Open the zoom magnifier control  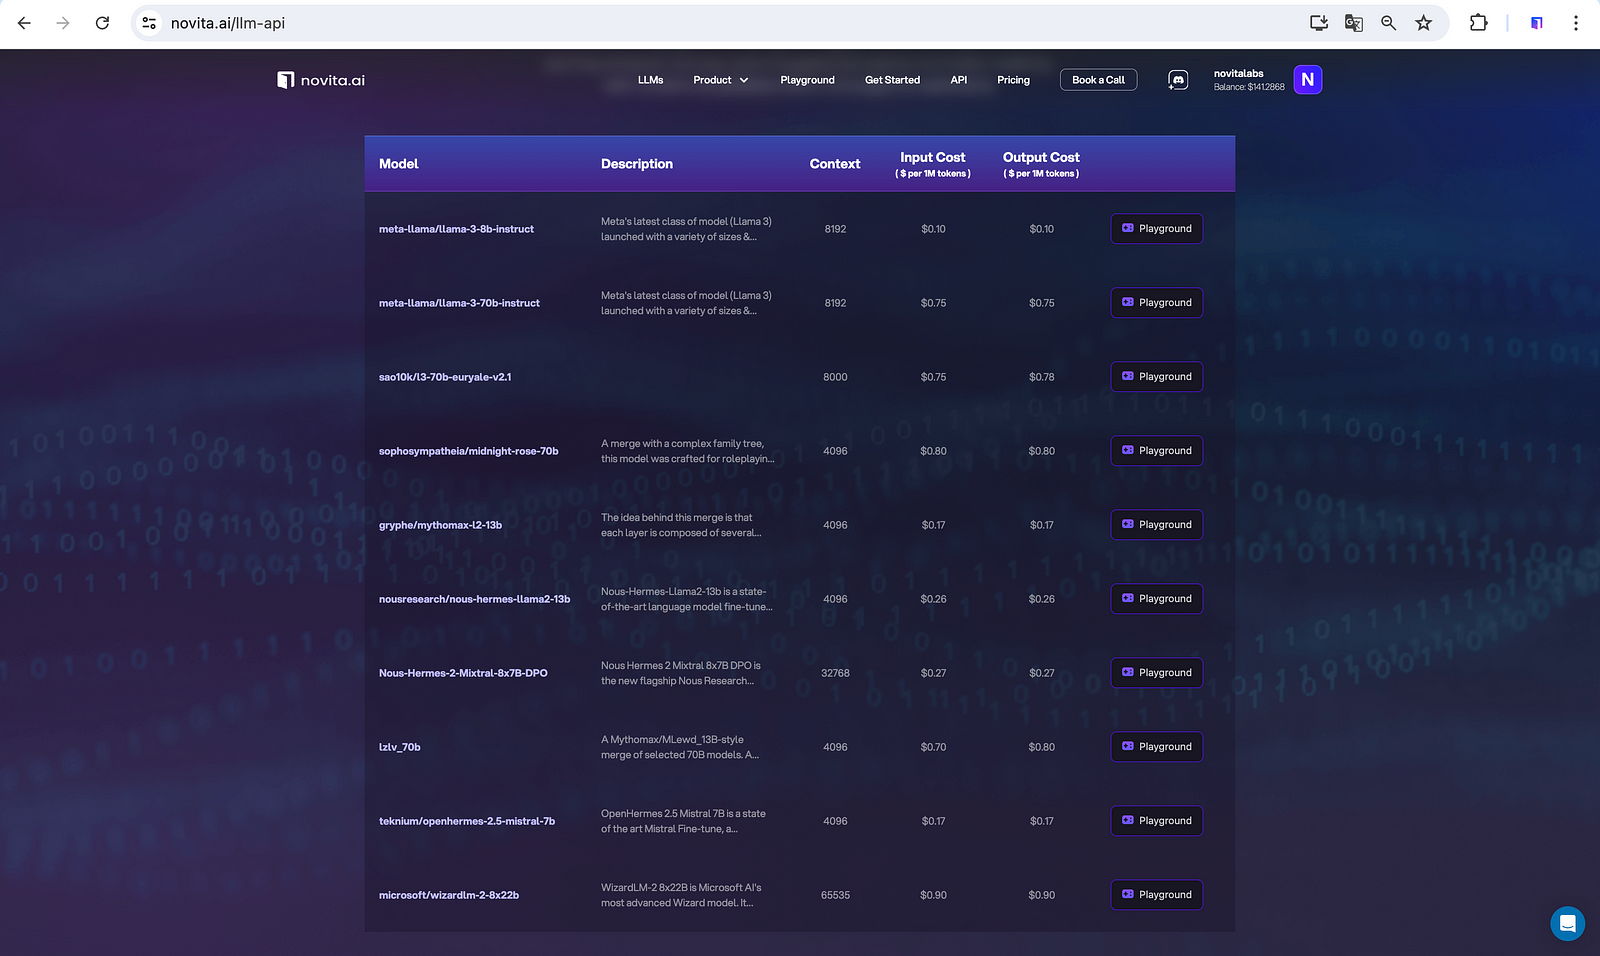point(1389,23)
